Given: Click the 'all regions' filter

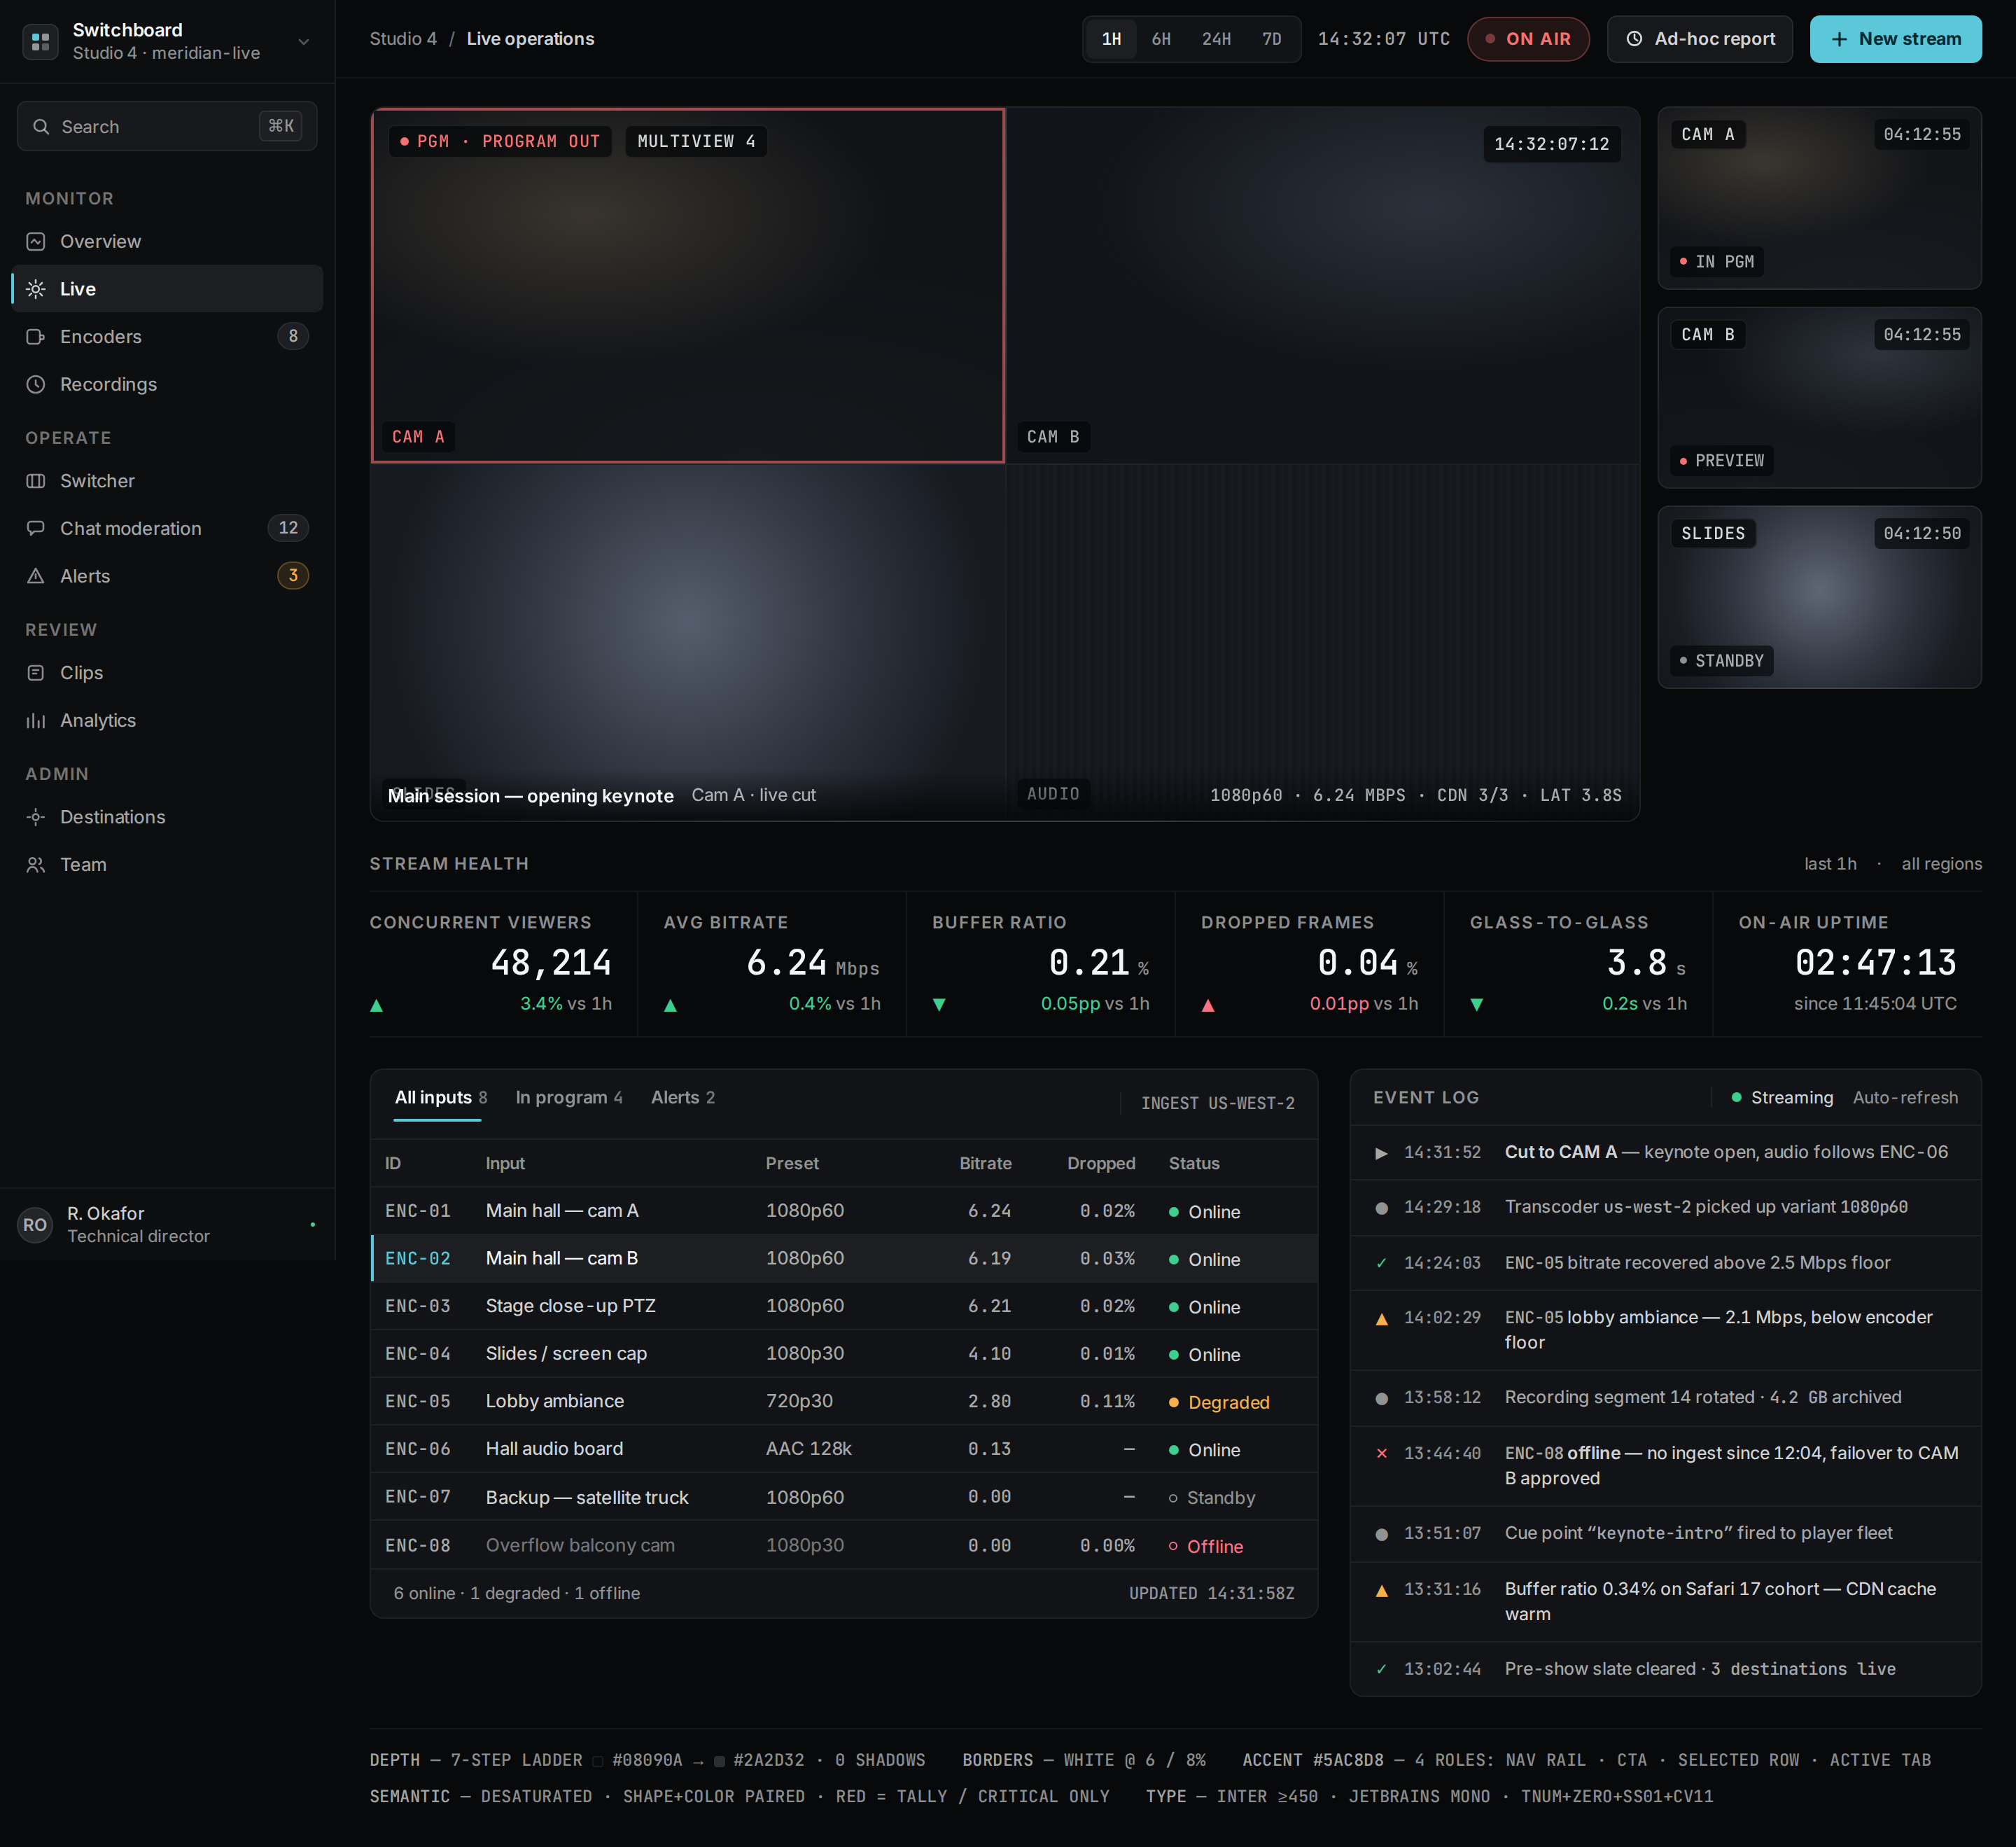Looking at the screenshot, I should click(x=1941, y=864).
